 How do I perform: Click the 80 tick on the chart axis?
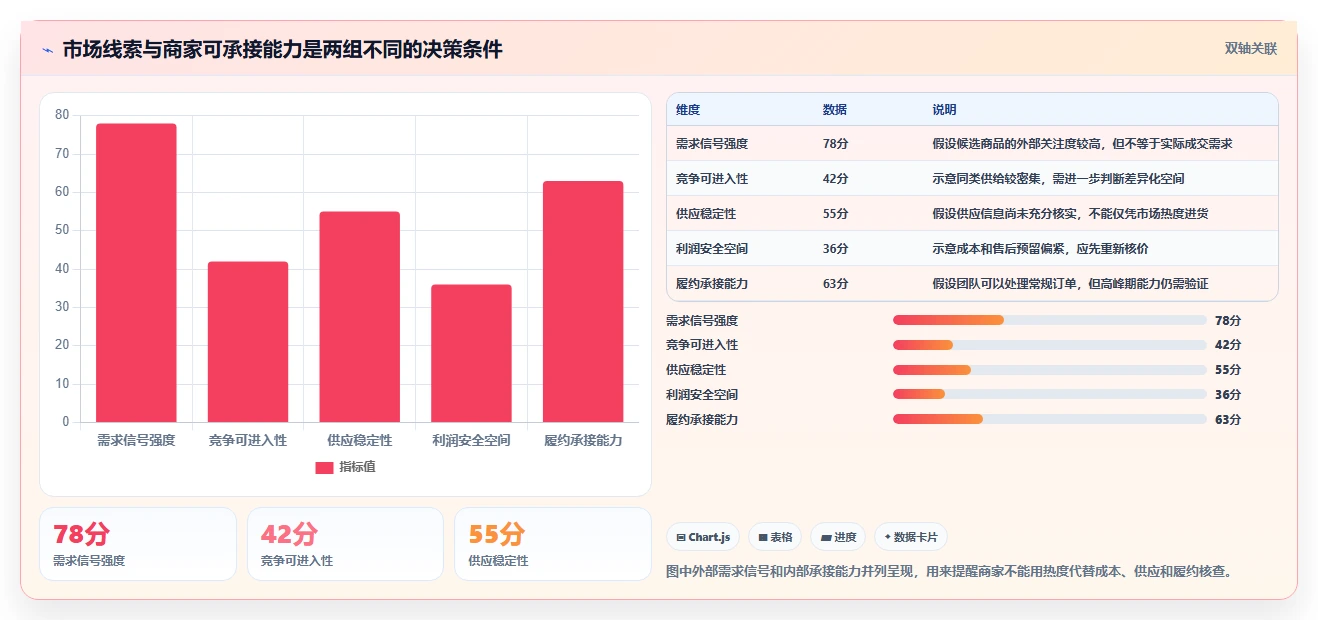click(62, 115)
